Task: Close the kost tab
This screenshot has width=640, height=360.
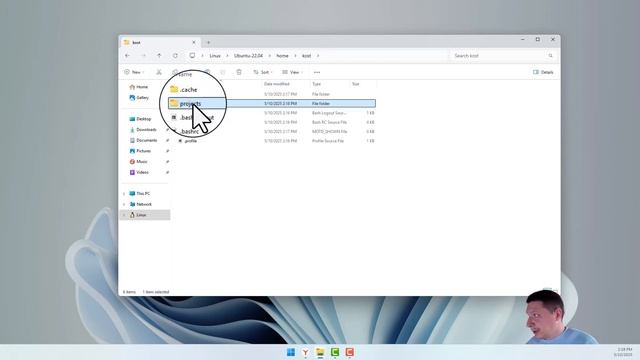Action: click(x=193, y=42)
